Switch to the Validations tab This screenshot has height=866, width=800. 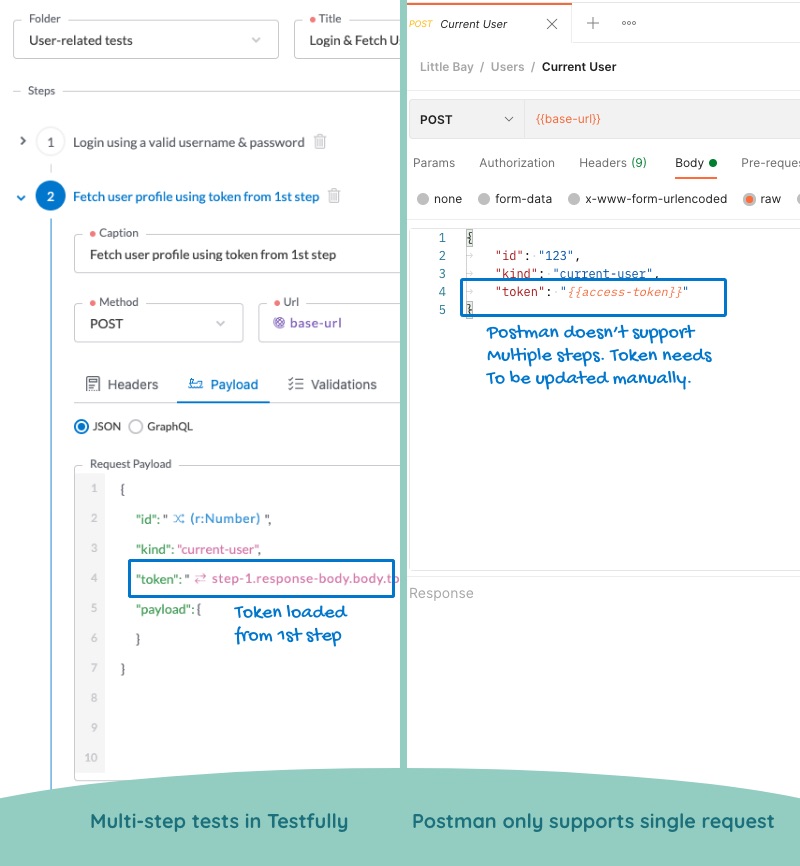point(332,384)
